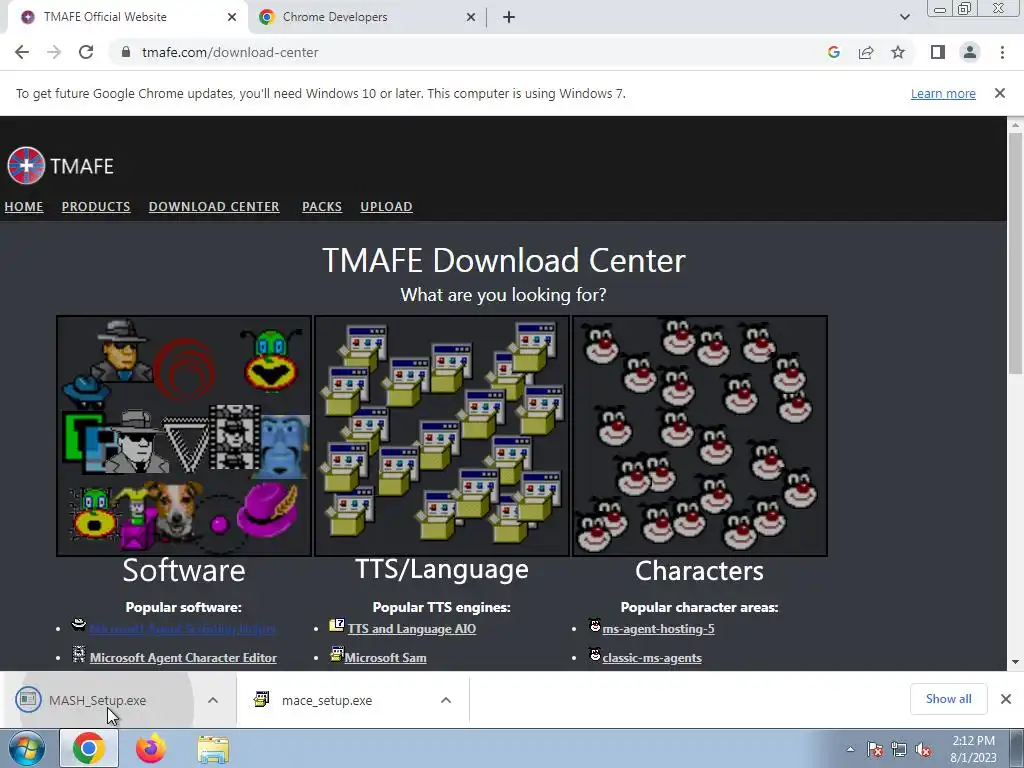This screenshot has height=768, width=1024.
Task: Click the forward navigation arrow
Action: [54, 52]
